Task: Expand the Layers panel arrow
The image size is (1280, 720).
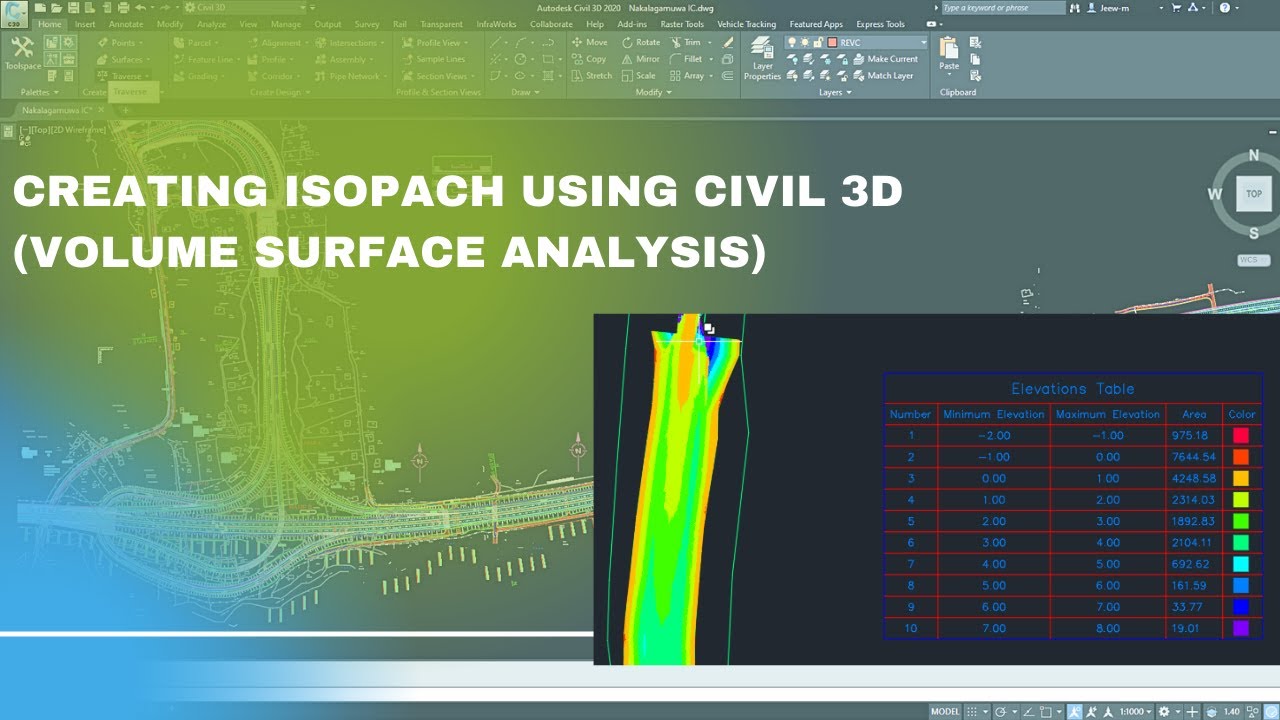Action: (x=849, y=92)
